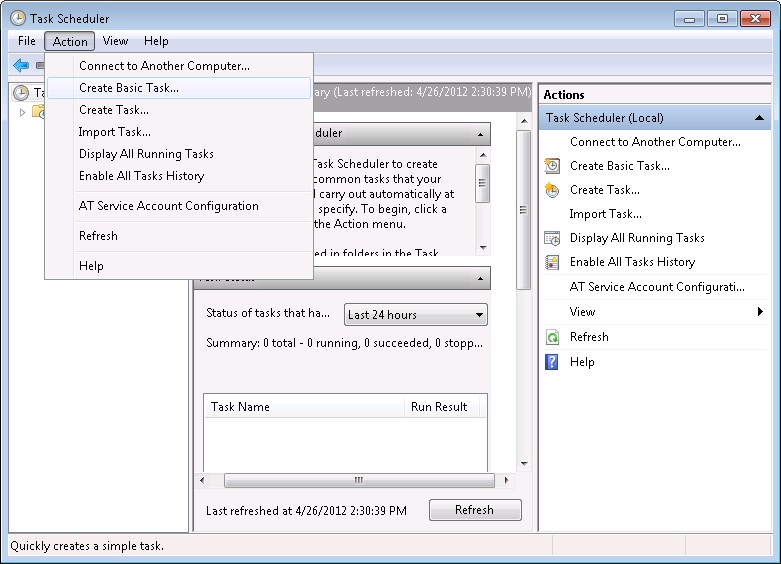Expand the View submenu arrow in Actions pane
781x564 pixels.
coord(760,312)
